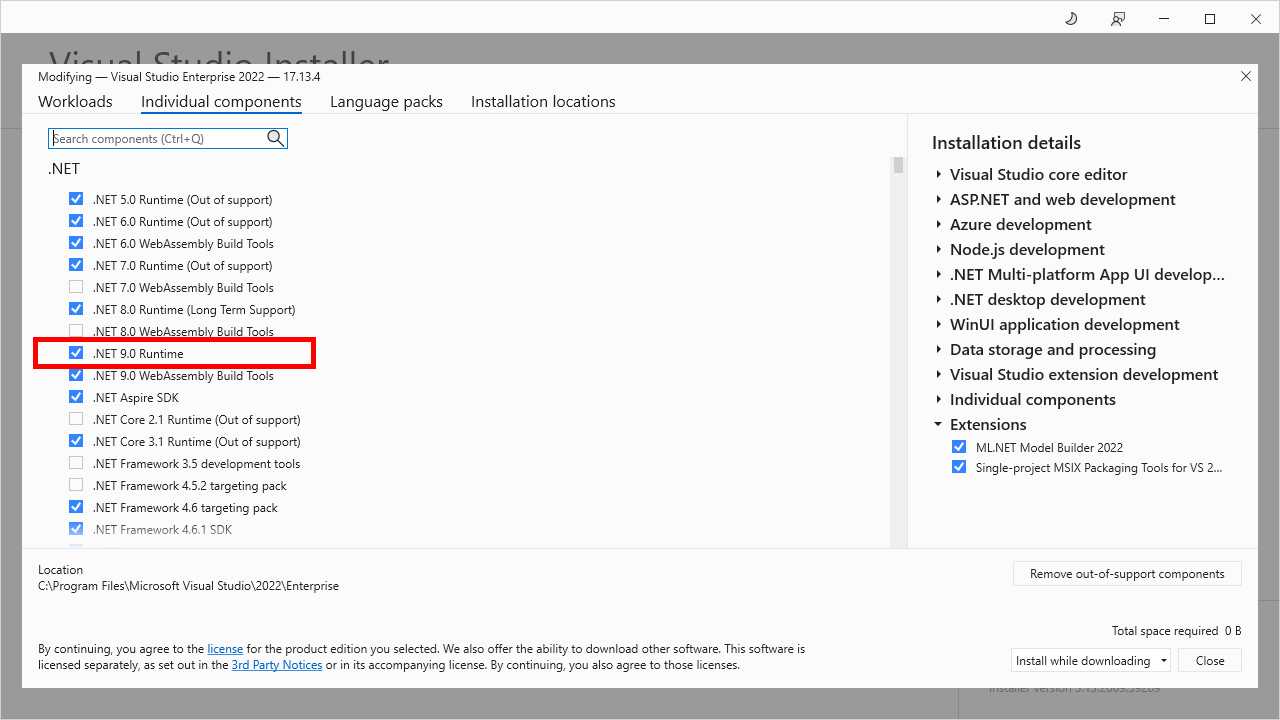Click Remove out-of-support components button
This screenshot has width=1280, height=720.
click(x=1127, y=574)
